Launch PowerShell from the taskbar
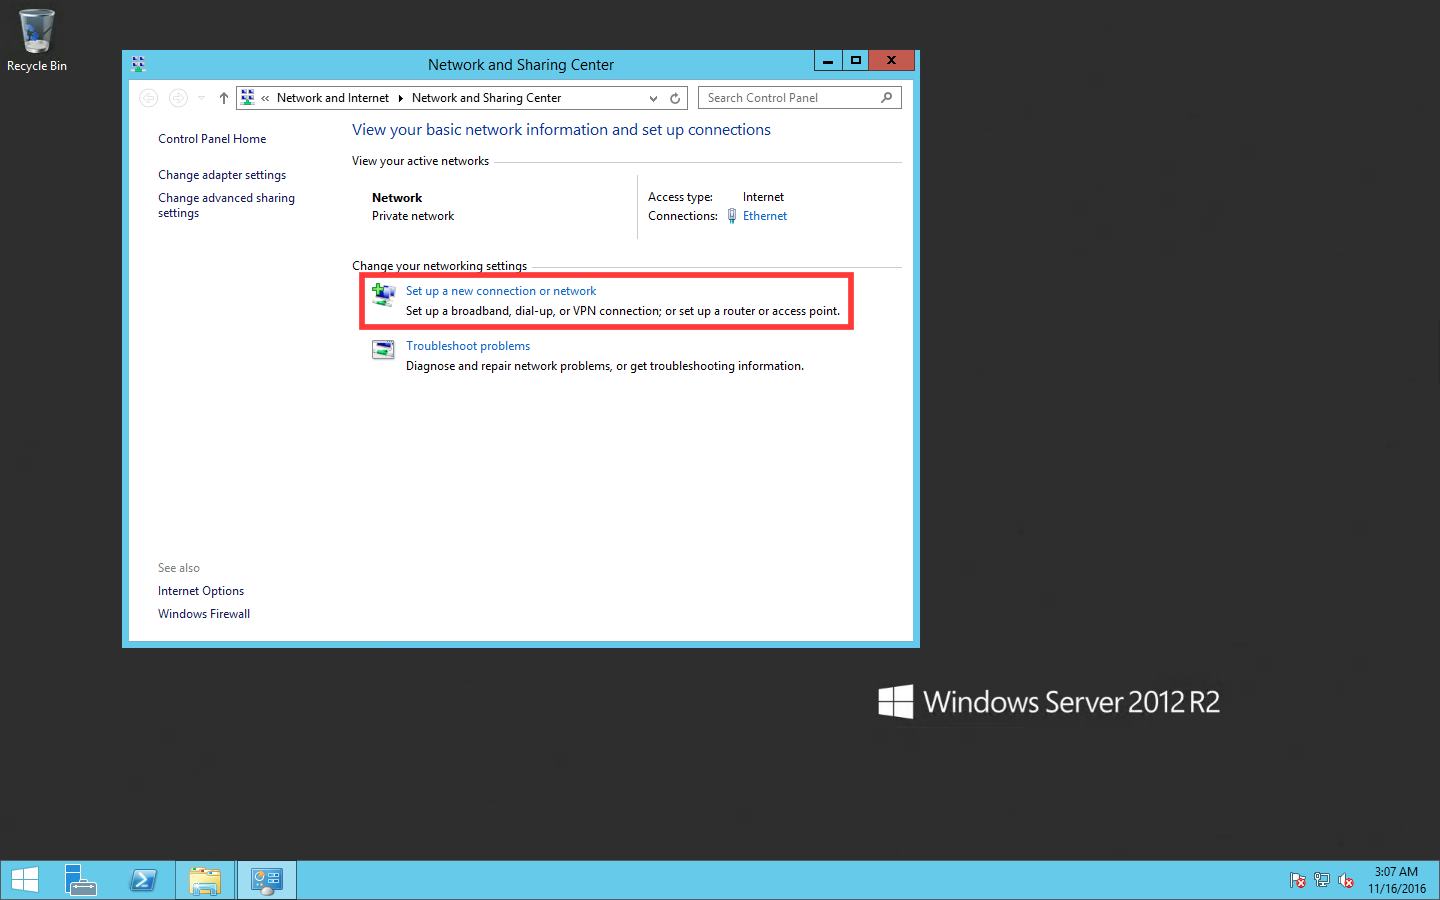1440x900 pixels. [x=143, y=880]
